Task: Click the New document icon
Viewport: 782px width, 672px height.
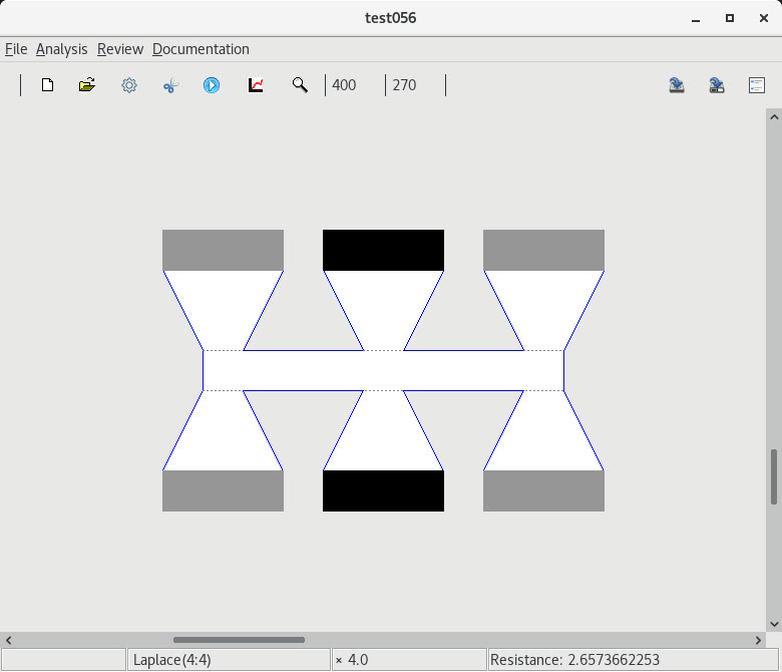Action: (x=47, y=85)
